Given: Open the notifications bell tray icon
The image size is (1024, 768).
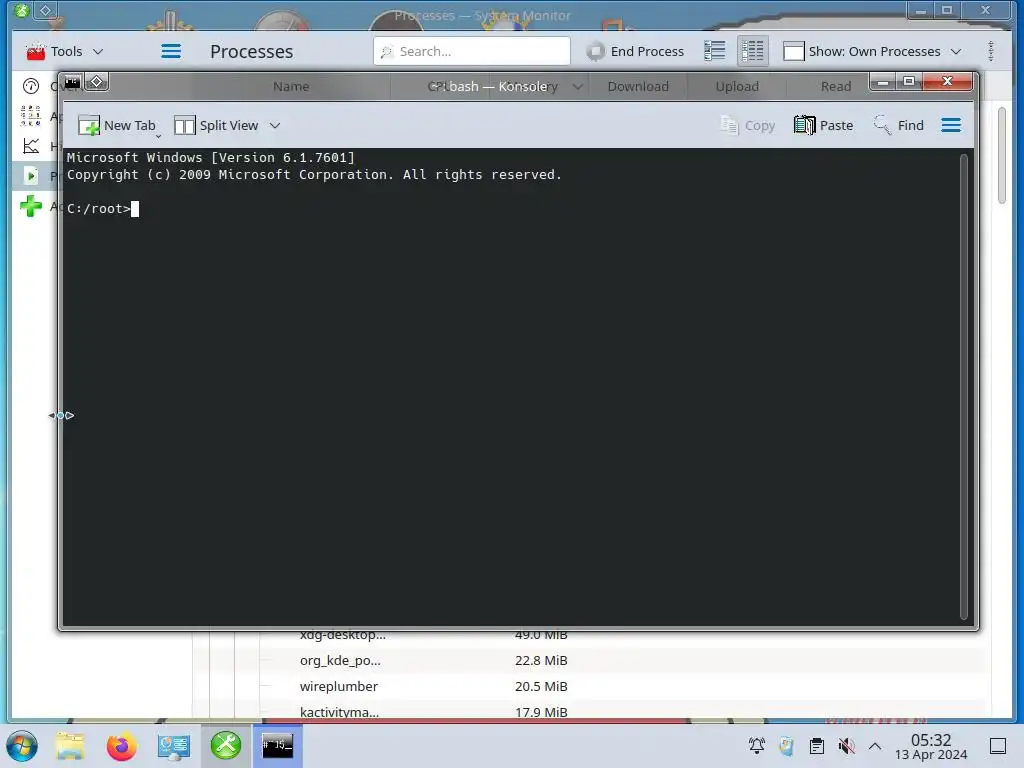Looking at the screenshot, I should [x=756, y=746].
